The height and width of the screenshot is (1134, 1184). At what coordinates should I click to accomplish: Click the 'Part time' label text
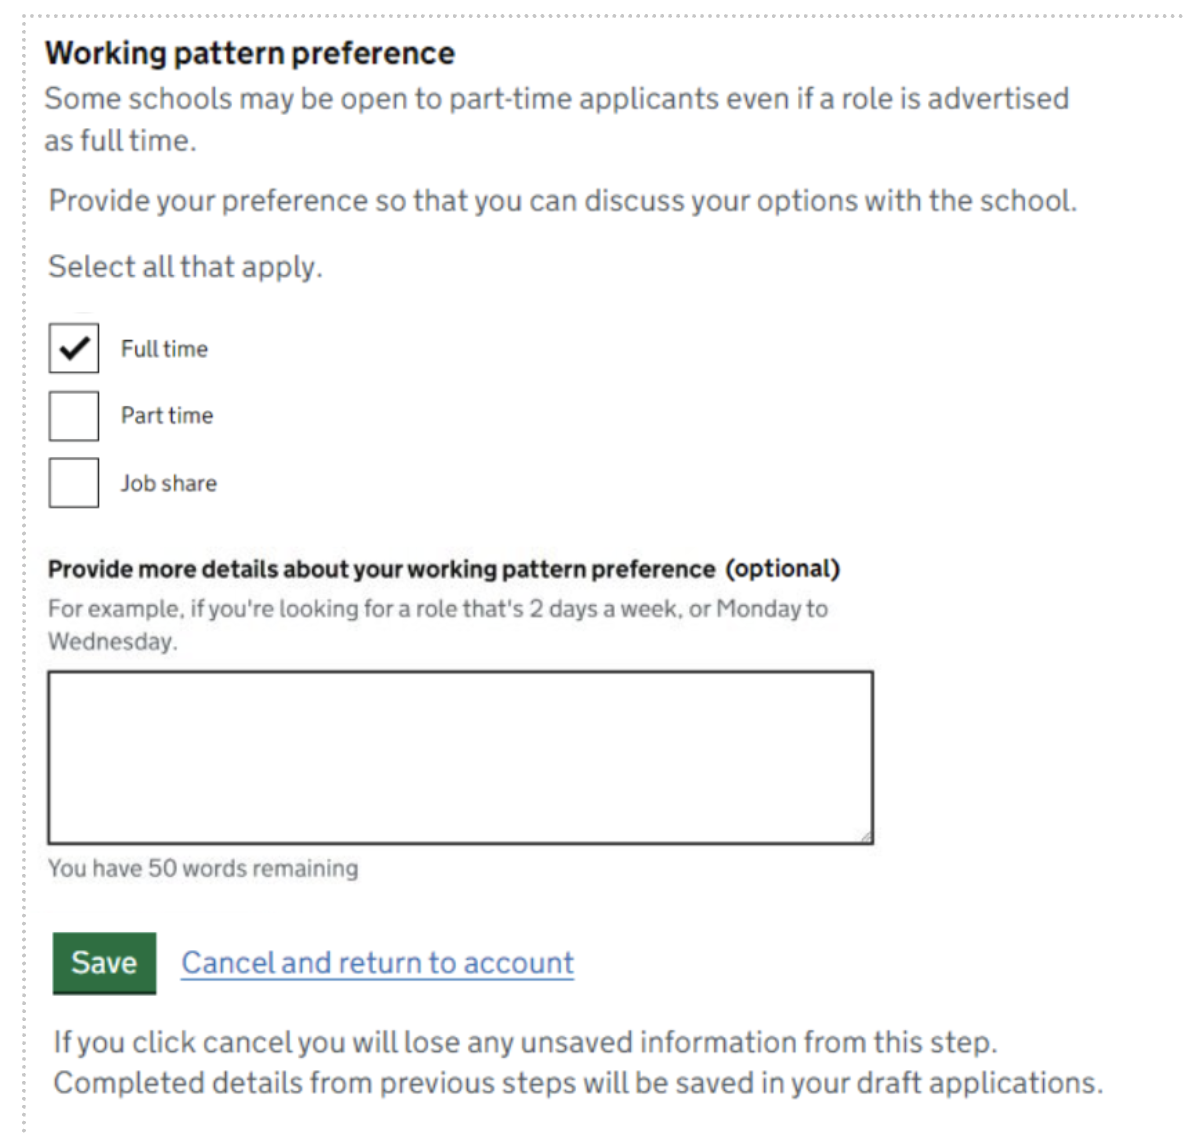[167, 415]
